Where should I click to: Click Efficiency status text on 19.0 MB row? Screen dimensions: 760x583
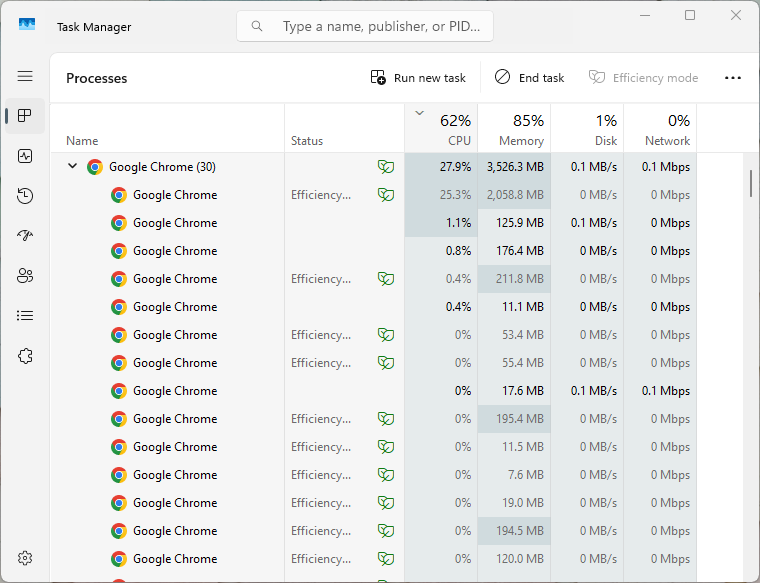pyautogui.click(x=321, y=503)
